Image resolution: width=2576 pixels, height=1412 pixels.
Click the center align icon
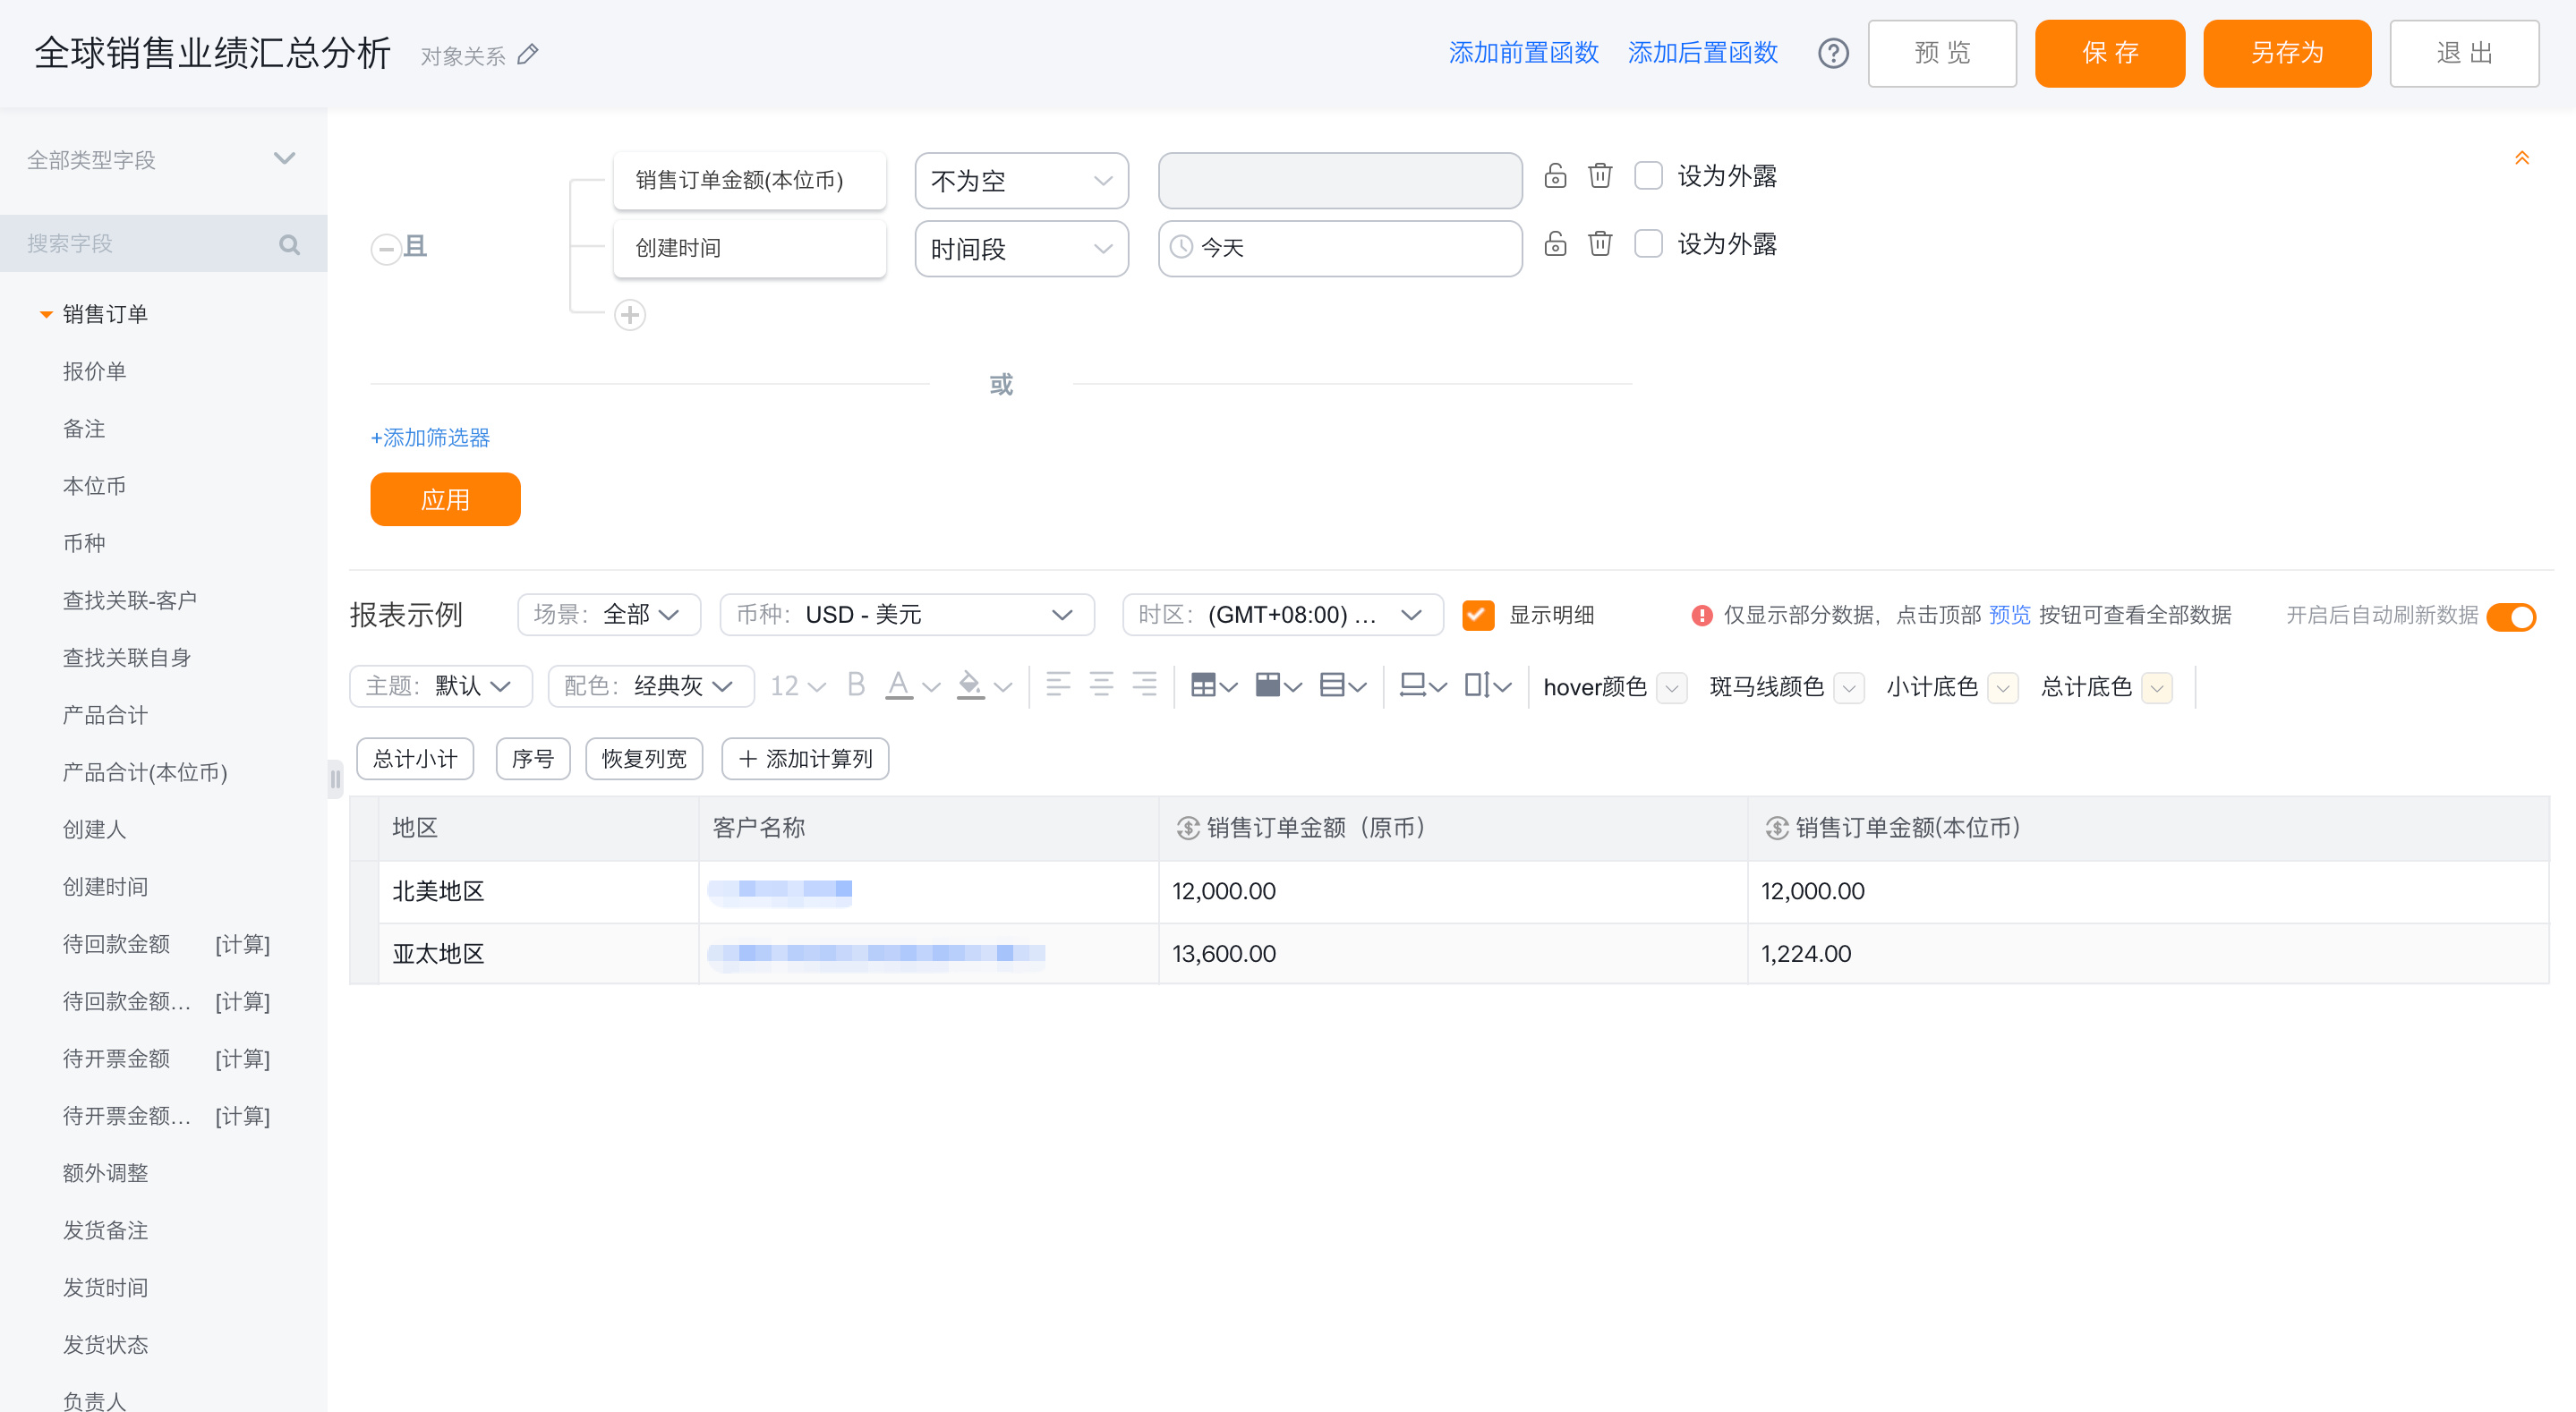(1101, 686)
